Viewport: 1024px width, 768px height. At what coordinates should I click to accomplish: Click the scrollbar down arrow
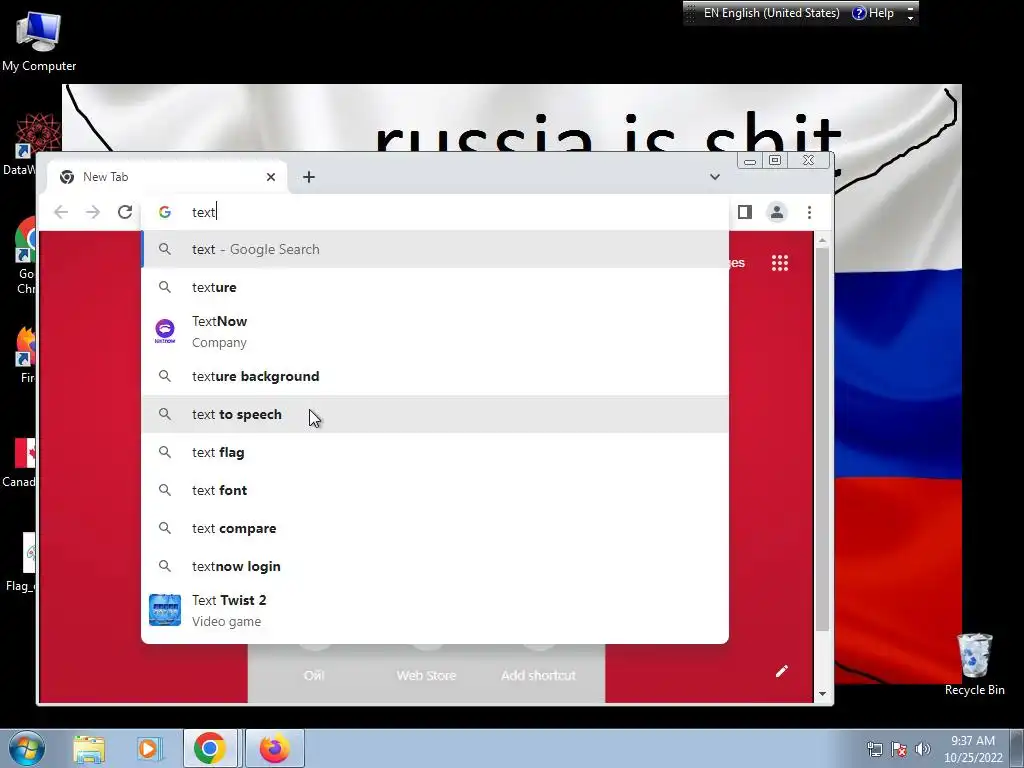pyautogui.click(x=822, y=694)
